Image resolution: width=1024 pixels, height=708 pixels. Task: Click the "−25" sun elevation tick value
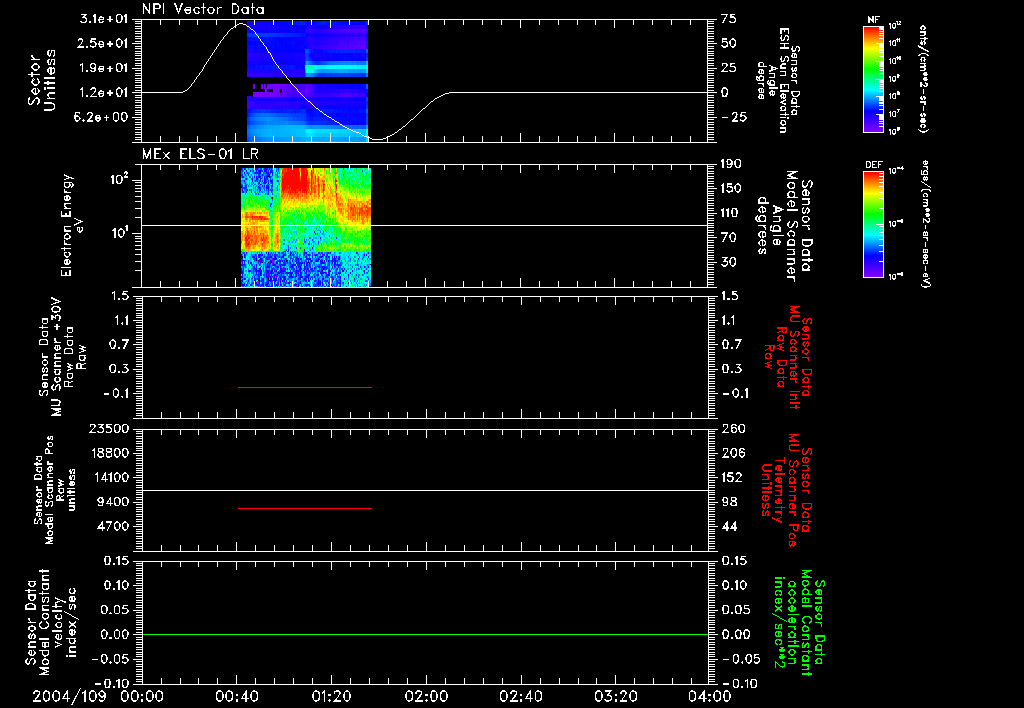coord(733,117)
